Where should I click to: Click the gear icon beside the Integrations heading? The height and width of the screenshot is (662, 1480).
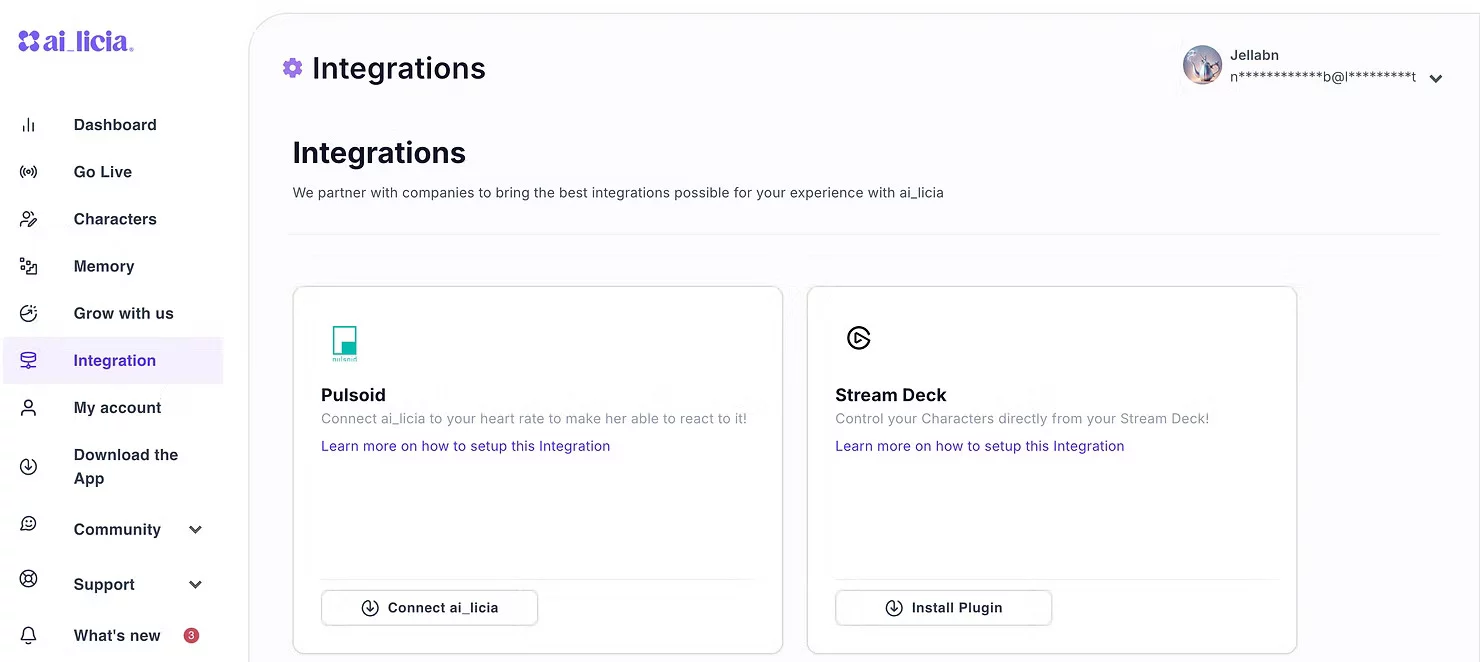click(292, 66)
